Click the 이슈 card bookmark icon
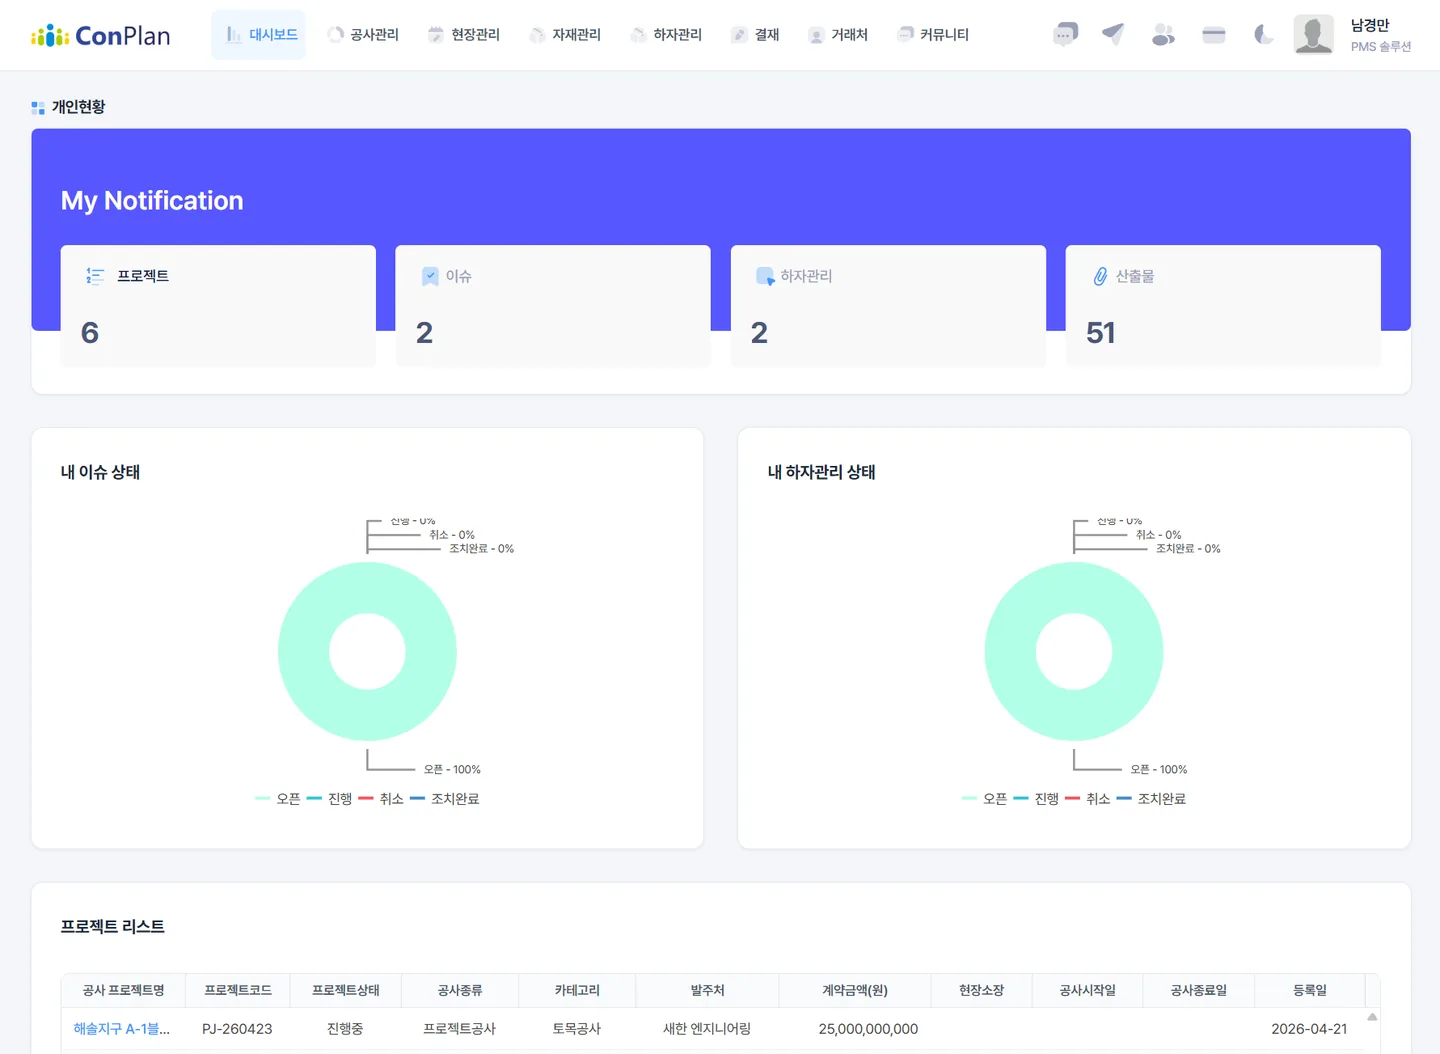The height and width of the screenshot is (1054, 1440). coord(430,276)
